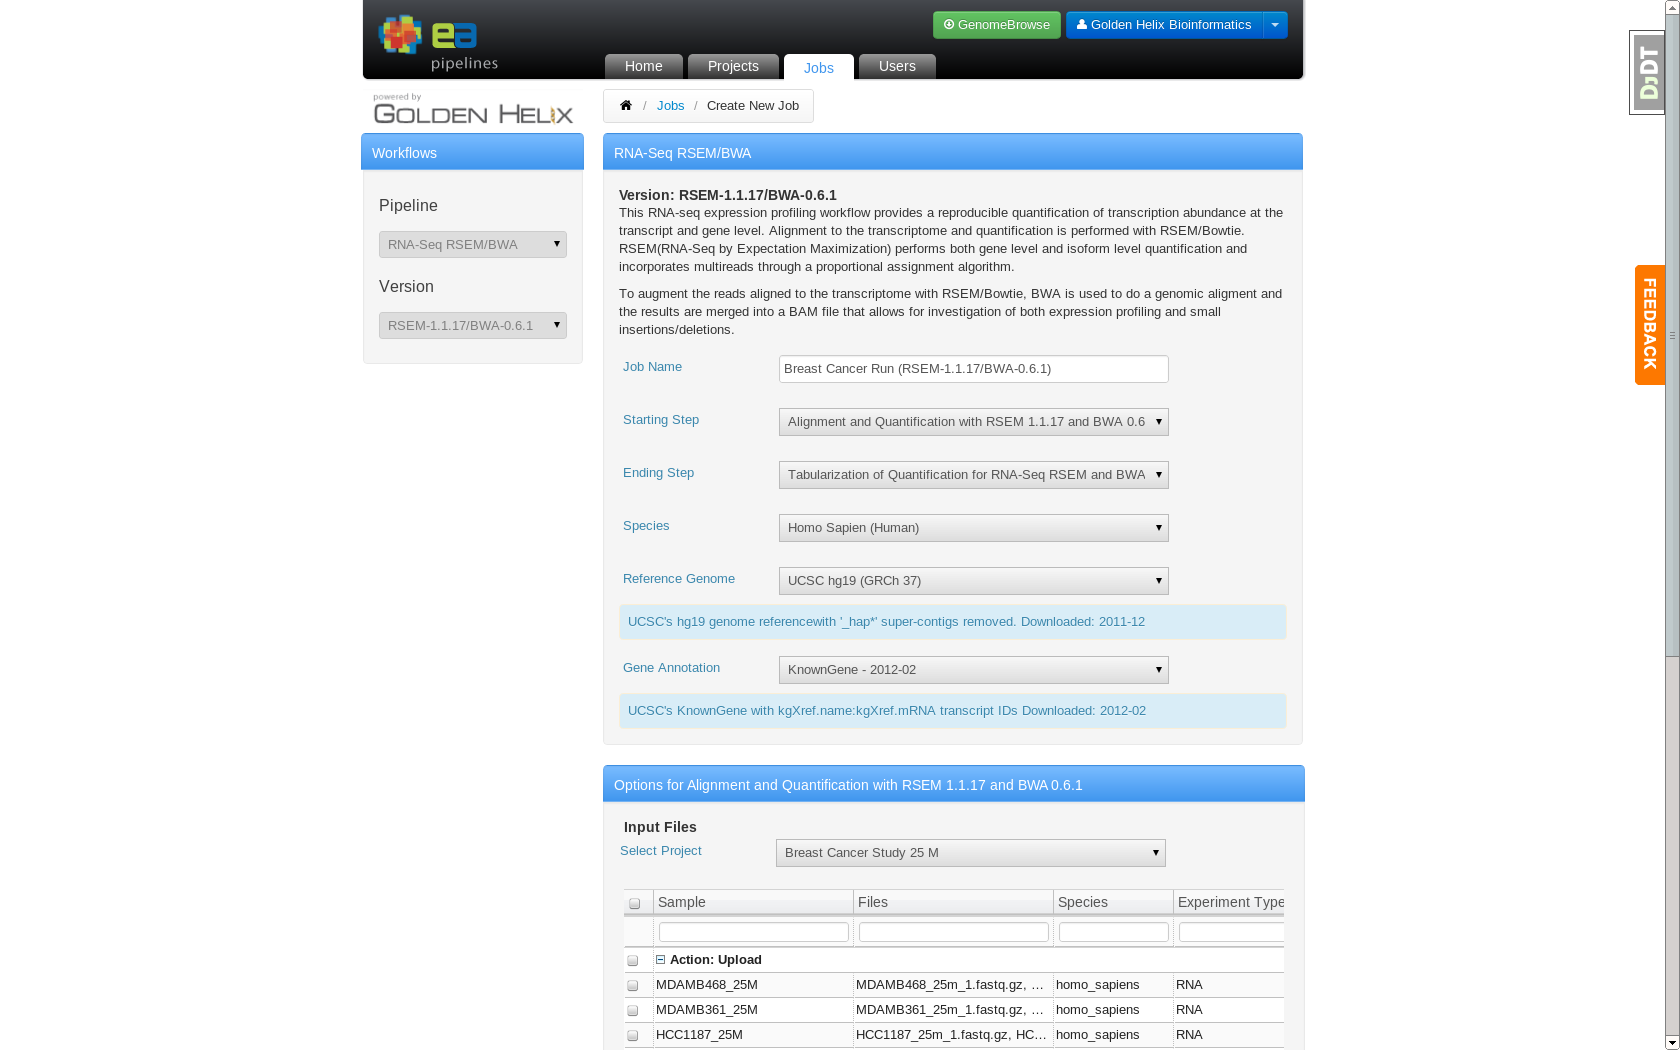
Task: Go to the Home tab
Action: tap(644, 66)
